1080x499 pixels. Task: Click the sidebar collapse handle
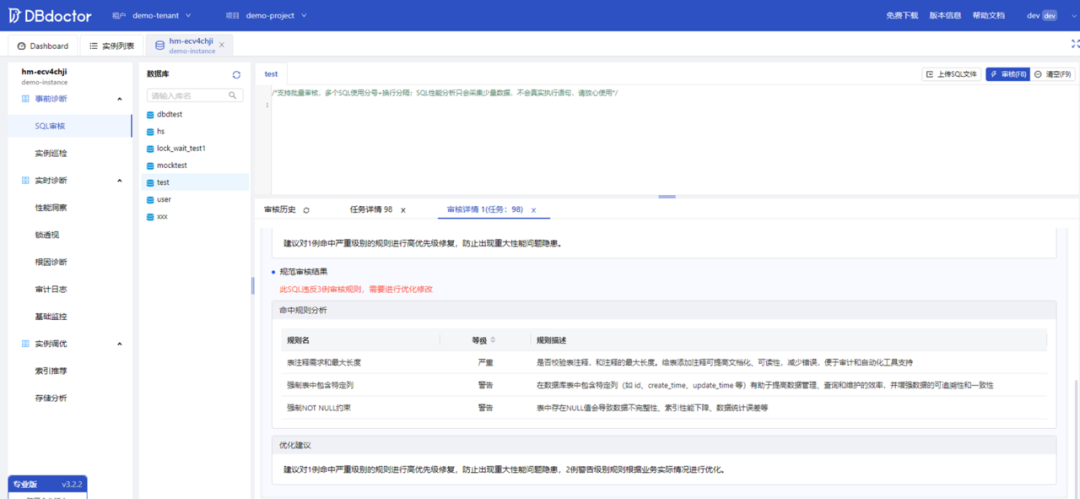tap(252, 285)
